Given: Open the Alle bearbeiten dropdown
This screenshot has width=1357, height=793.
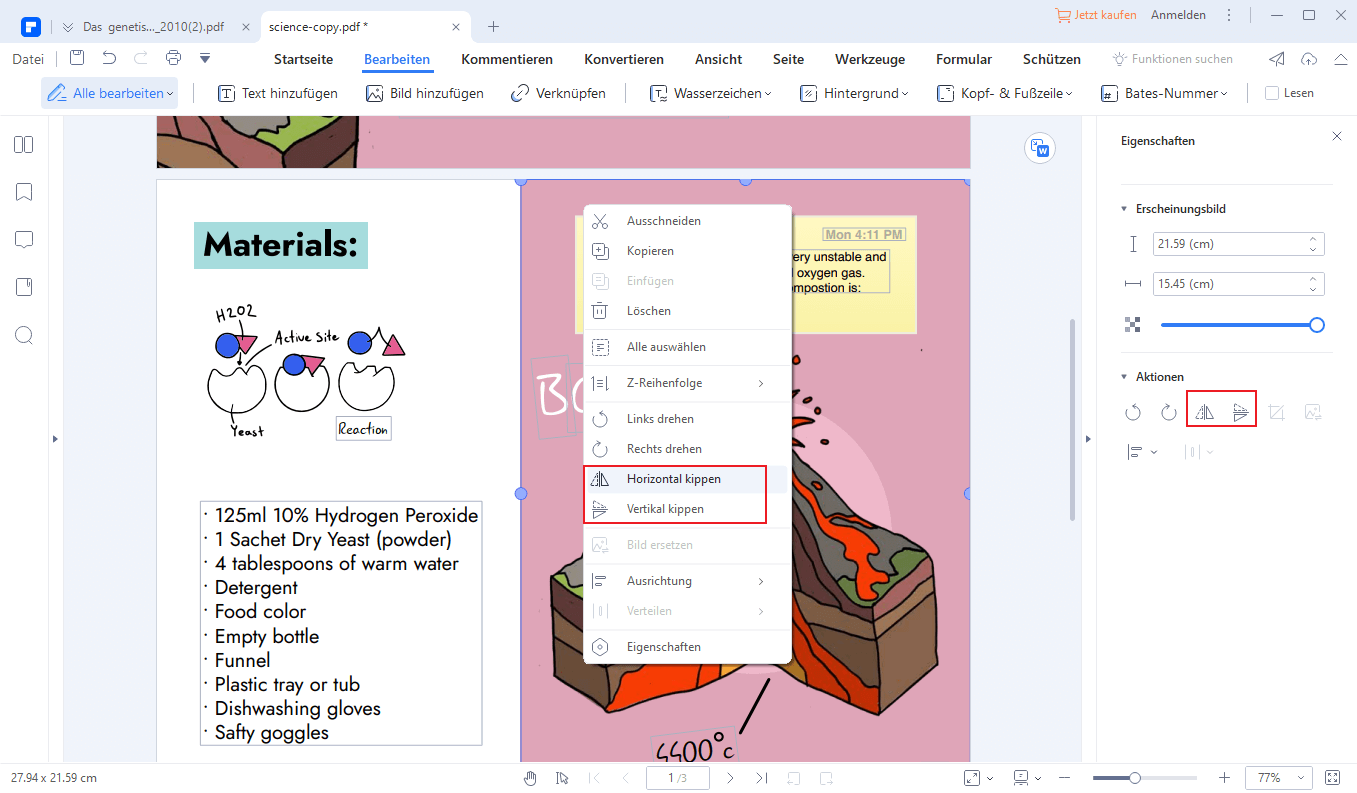Looking at the screenshot, I should pyautogui.click(x=110, y=93).
